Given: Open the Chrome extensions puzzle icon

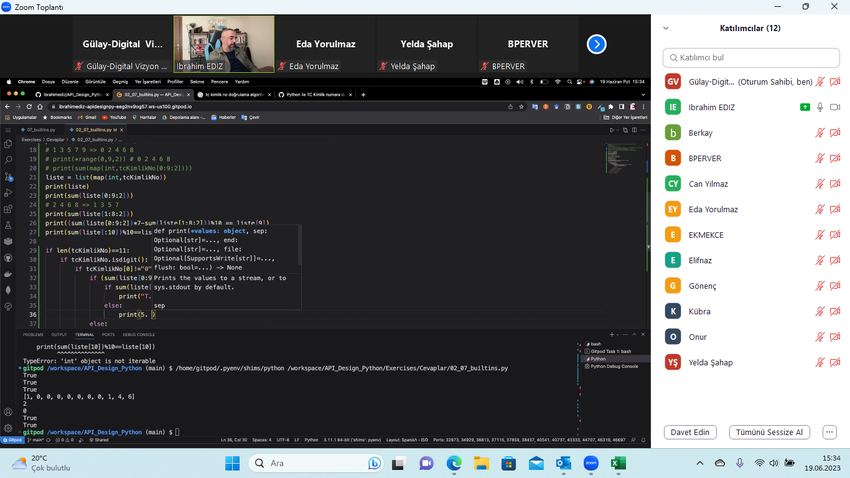Looking at the screenshot, I should [x=611, y=107].
